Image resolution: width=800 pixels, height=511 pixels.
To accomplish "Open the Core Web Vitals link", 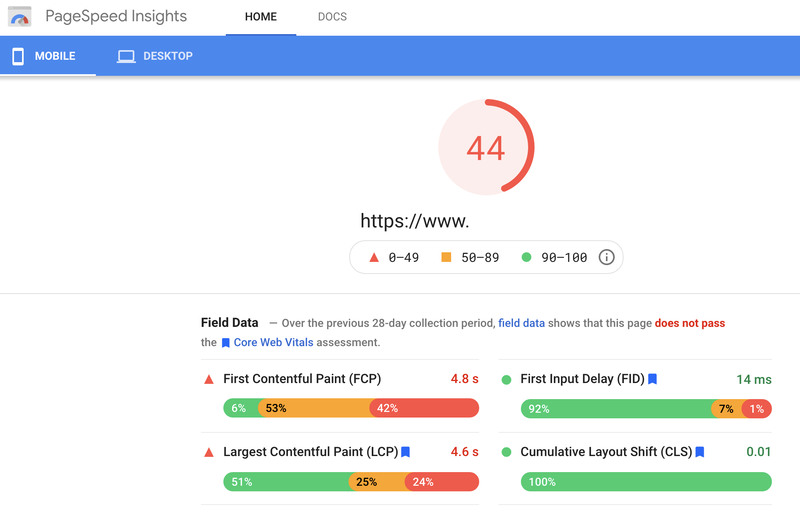I will pos(273,343).
